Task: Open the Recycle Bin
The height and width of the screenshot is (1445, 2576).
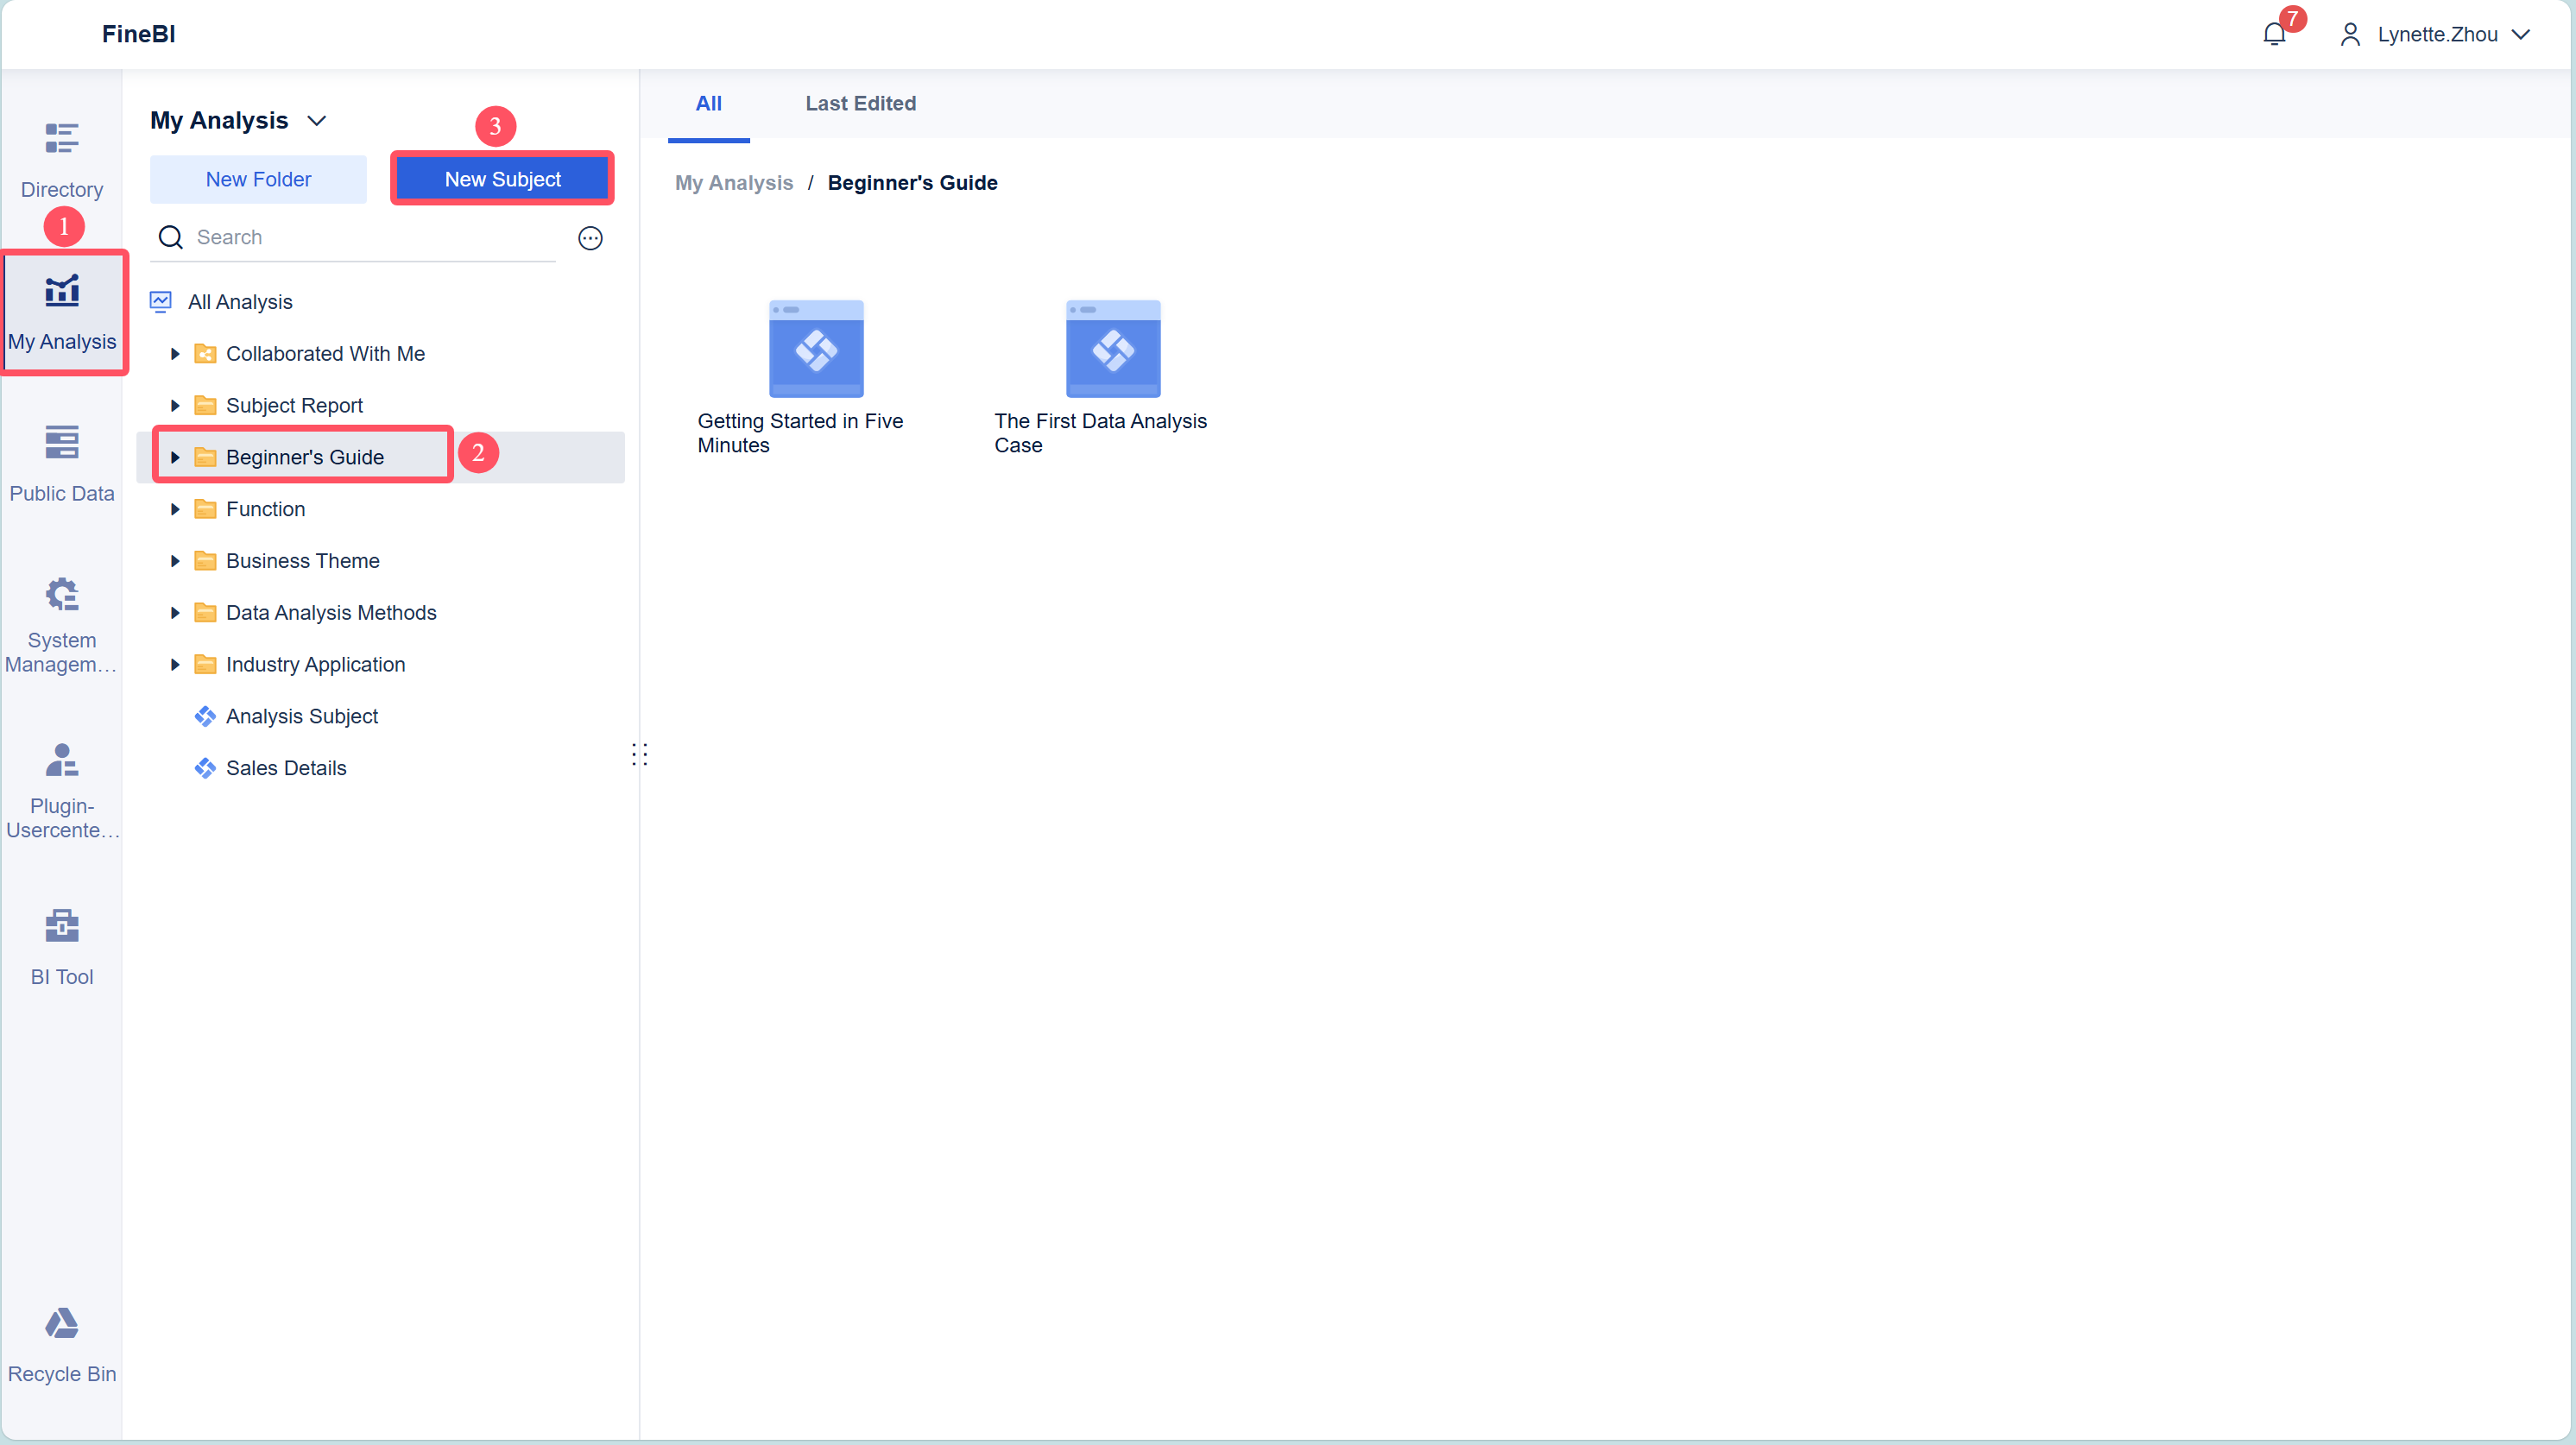Action: pyautogui.click(x=61, y=1343)
